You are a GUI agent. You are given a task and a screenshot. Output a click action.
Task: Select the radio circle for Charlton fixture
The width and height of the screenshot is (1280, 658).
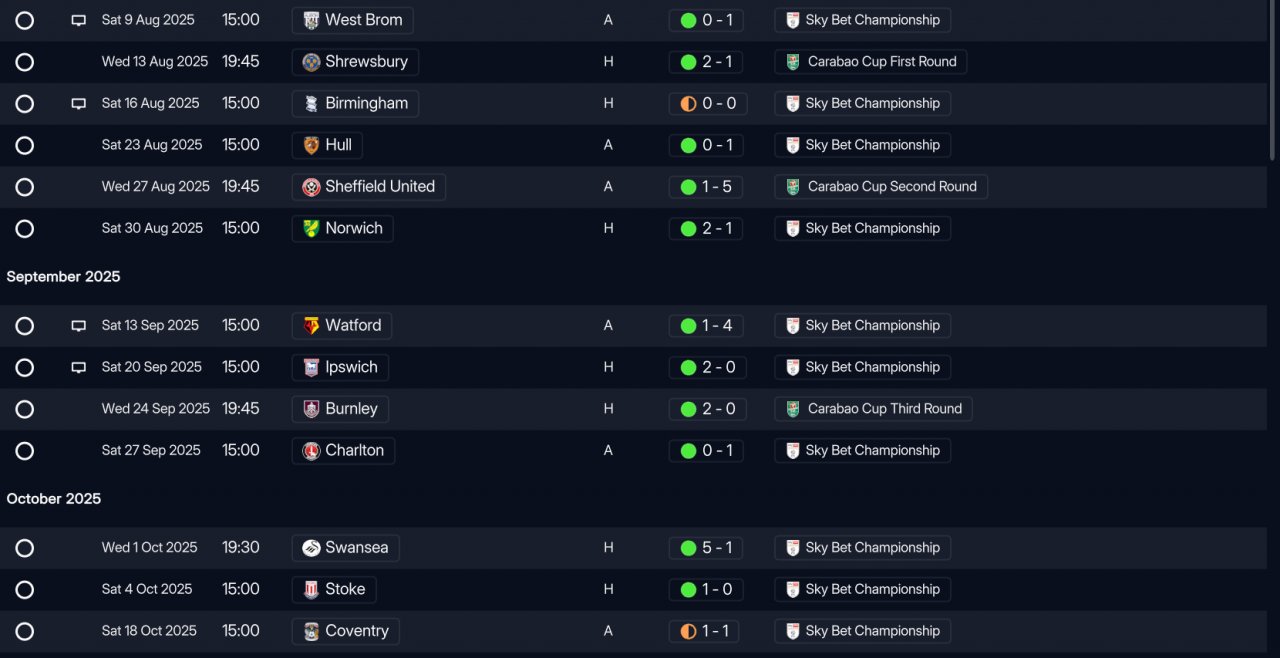click(x=25, y=451)
